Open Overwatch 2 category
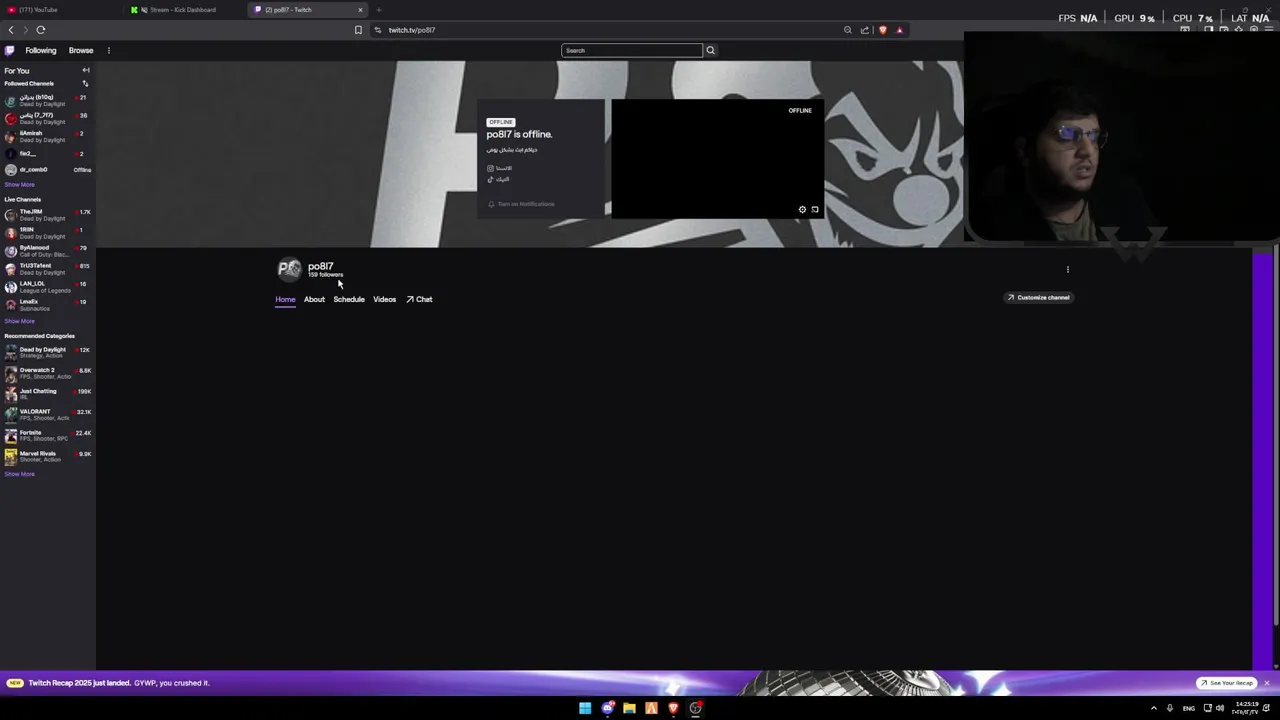This screenshot has height=720, width=1280. click(47, 373)
